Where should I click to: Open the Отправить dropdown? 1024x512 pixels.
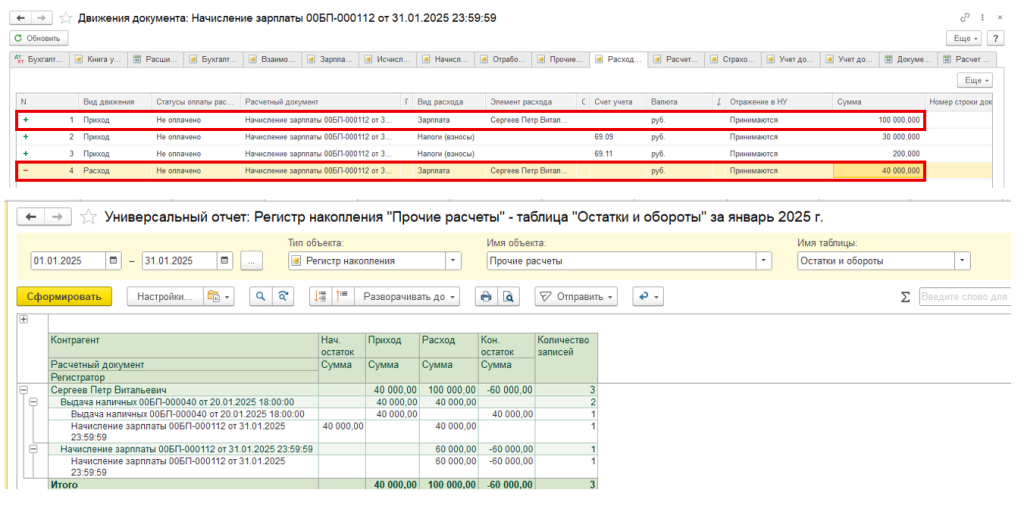click(575, 296)
